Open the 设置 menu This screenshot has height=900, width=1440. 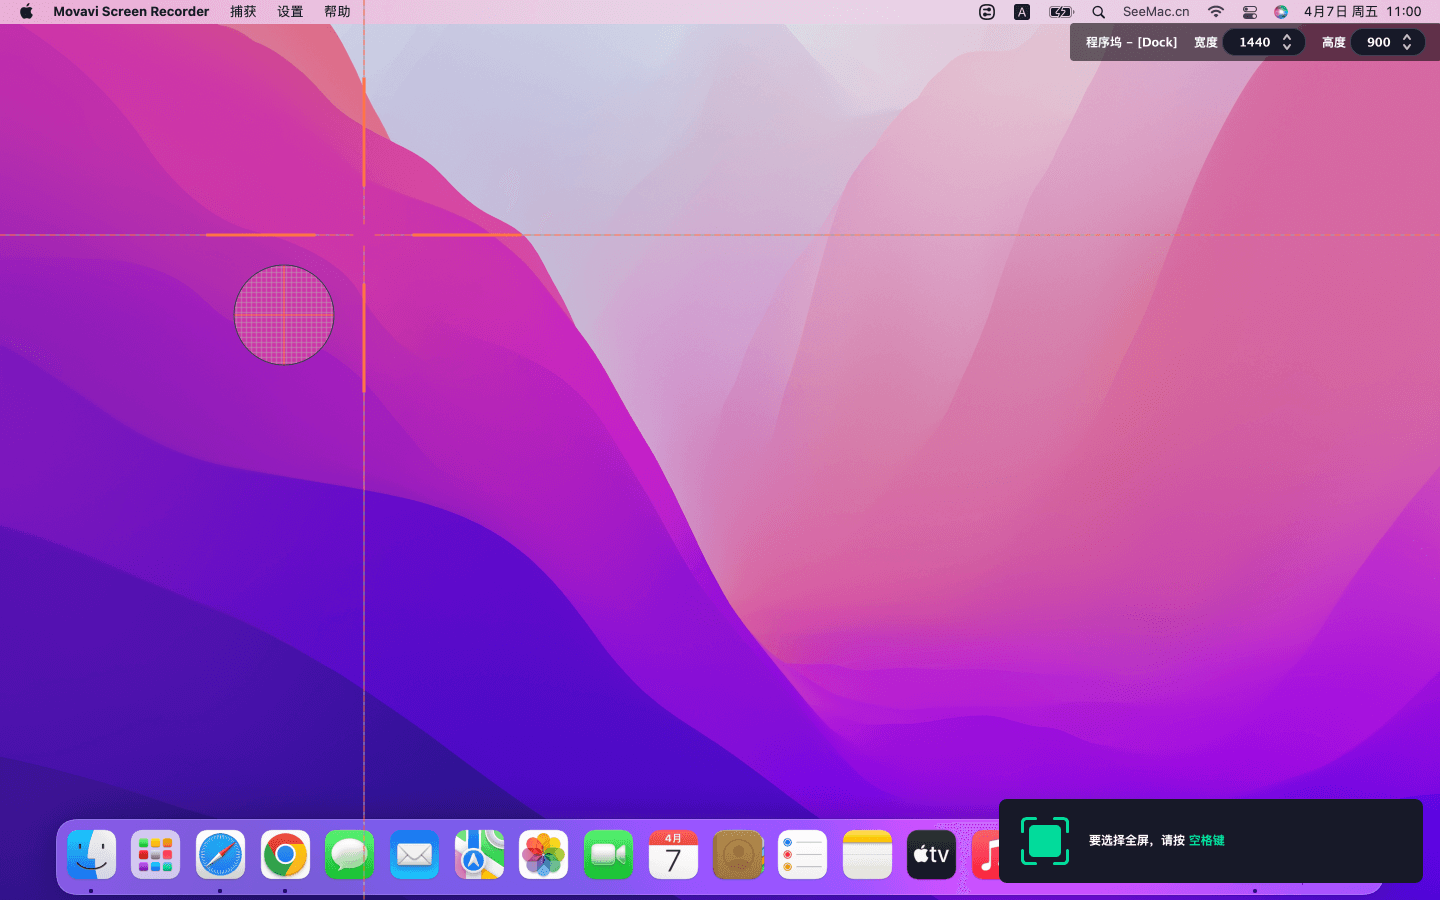coord(290,12)
